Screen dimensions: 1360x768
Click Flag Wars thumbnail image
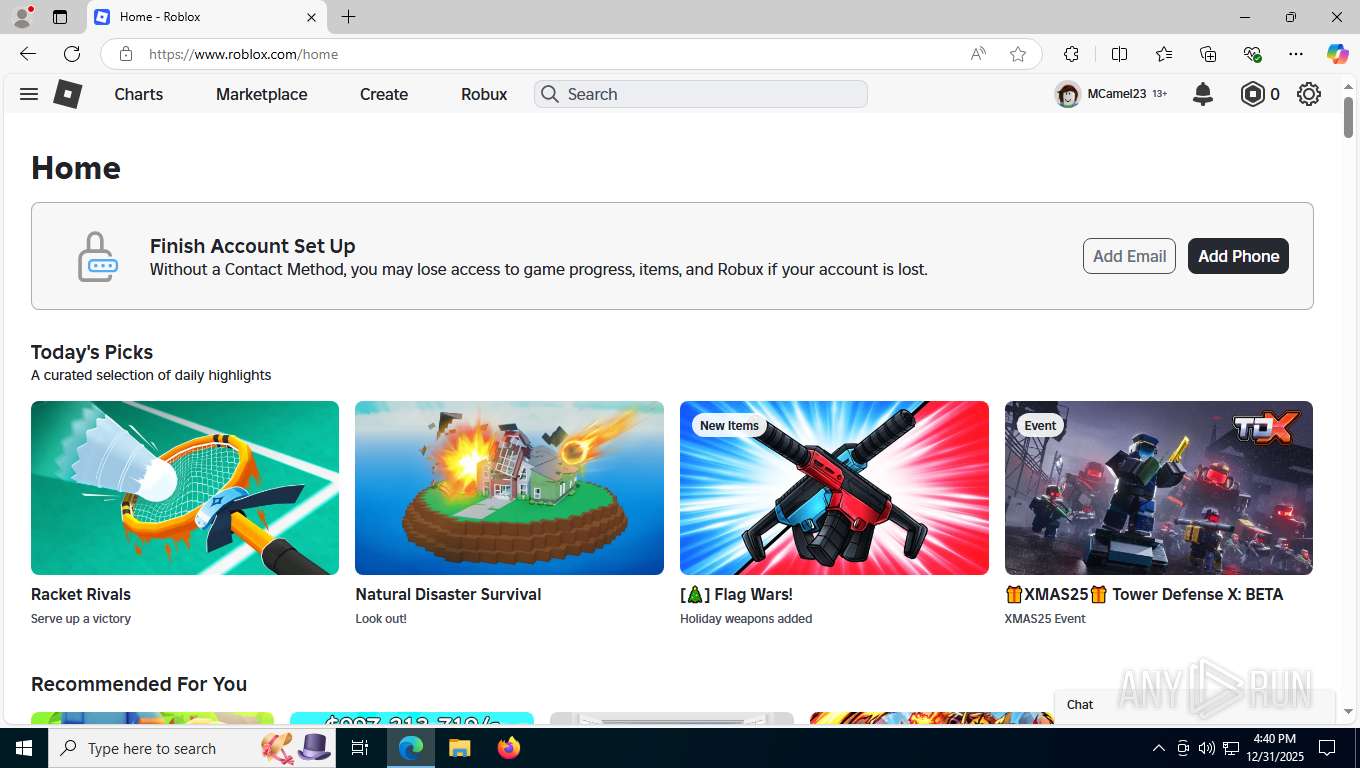[834, 488]
